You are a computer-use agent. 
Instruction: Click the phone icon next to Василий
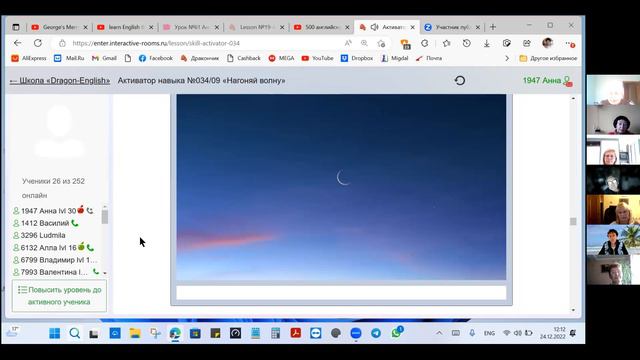coord(75,223)
